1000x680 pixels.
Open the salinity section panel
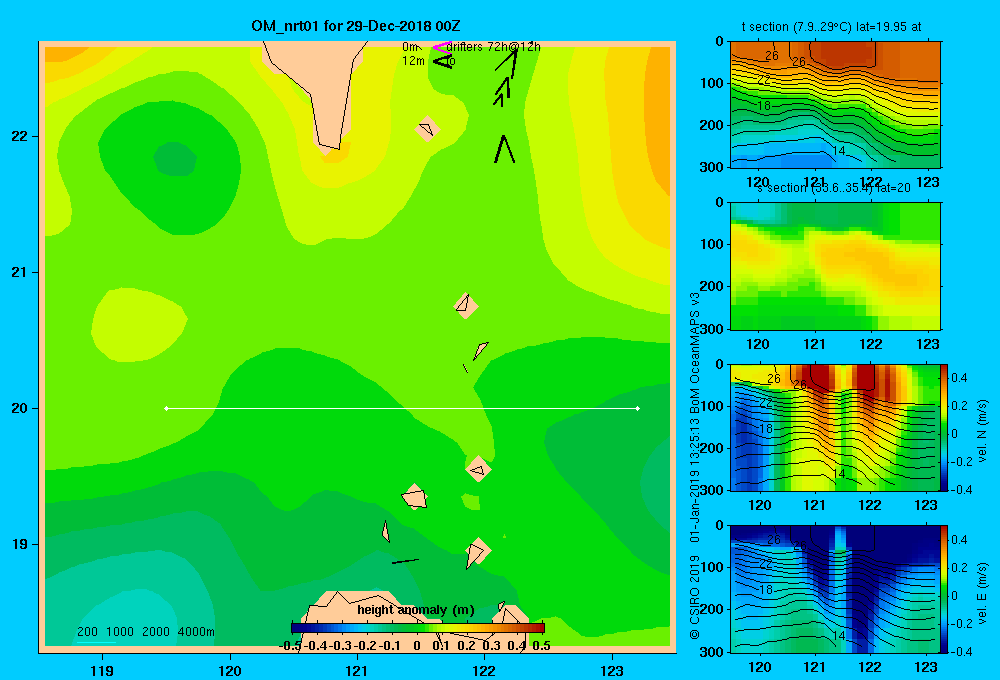tap(835, 266)
